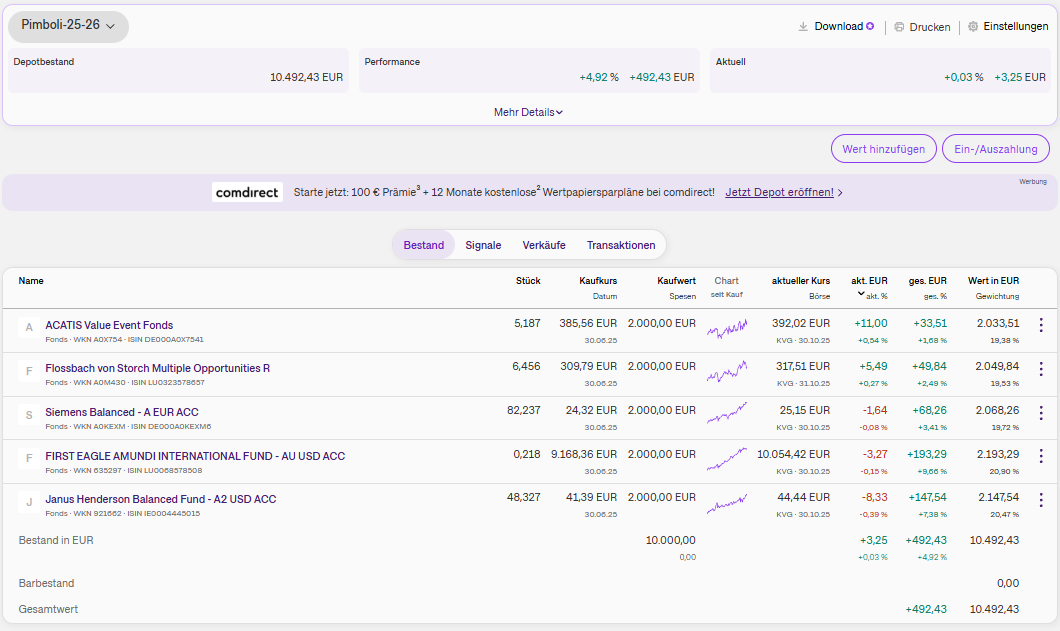
Task: Open three-dot menu for ACATIS Value Event Fonds
Action: coord(1040,325)
